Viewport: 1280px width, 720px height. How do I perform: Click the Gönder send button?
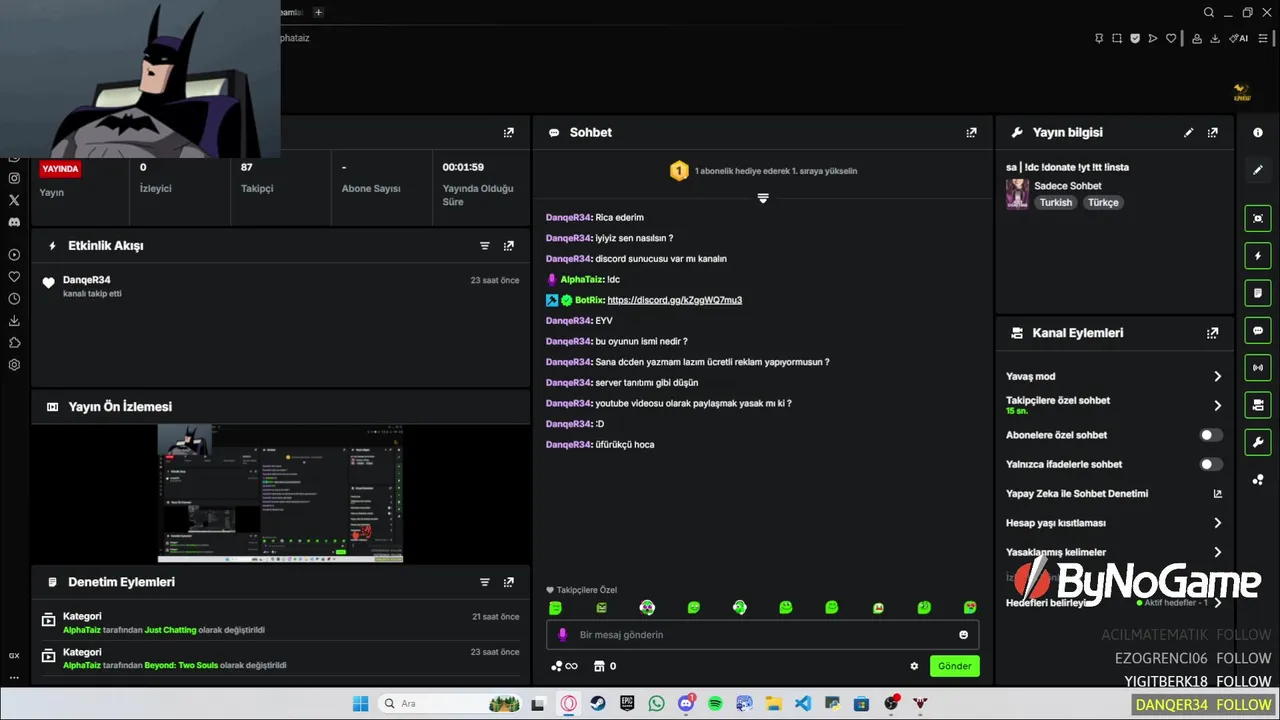(954, 666)
